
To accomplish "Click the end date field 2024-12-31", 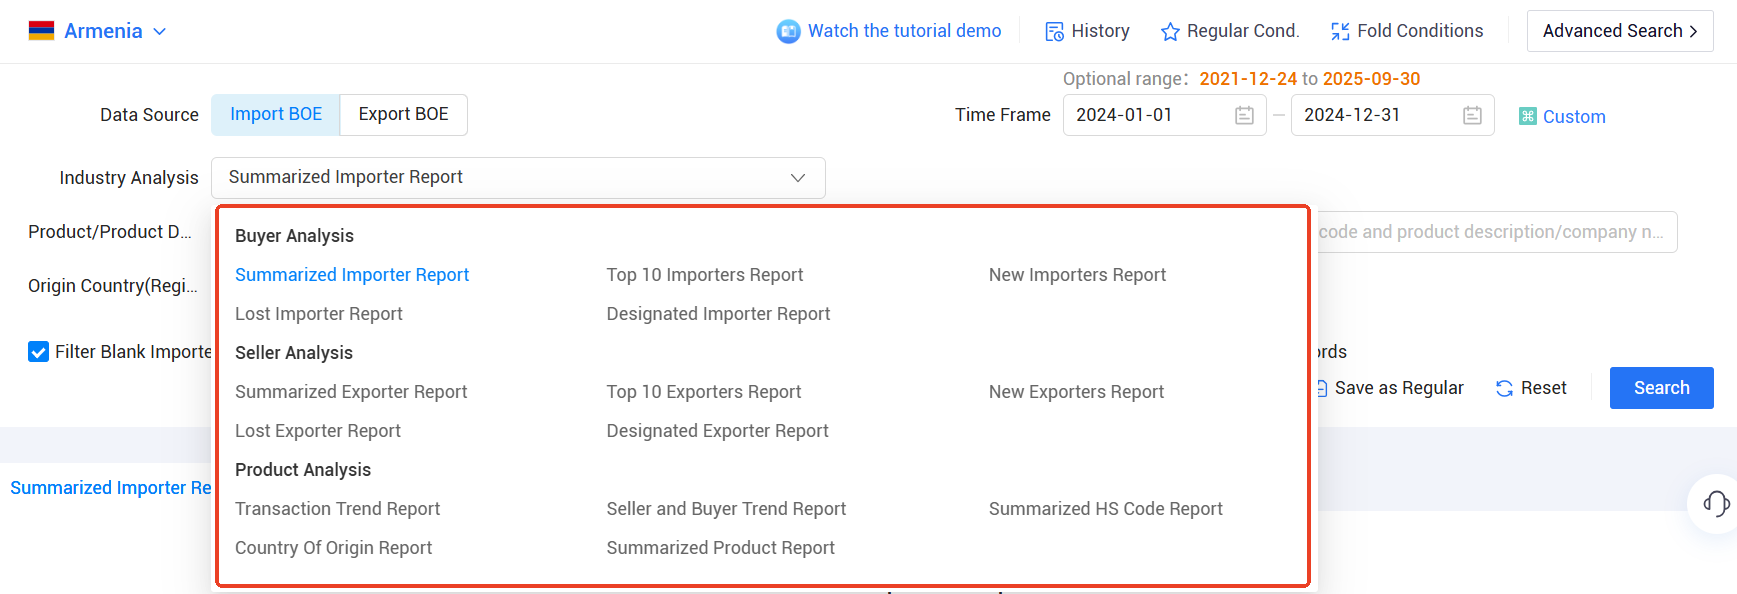I will (1392, 115).
